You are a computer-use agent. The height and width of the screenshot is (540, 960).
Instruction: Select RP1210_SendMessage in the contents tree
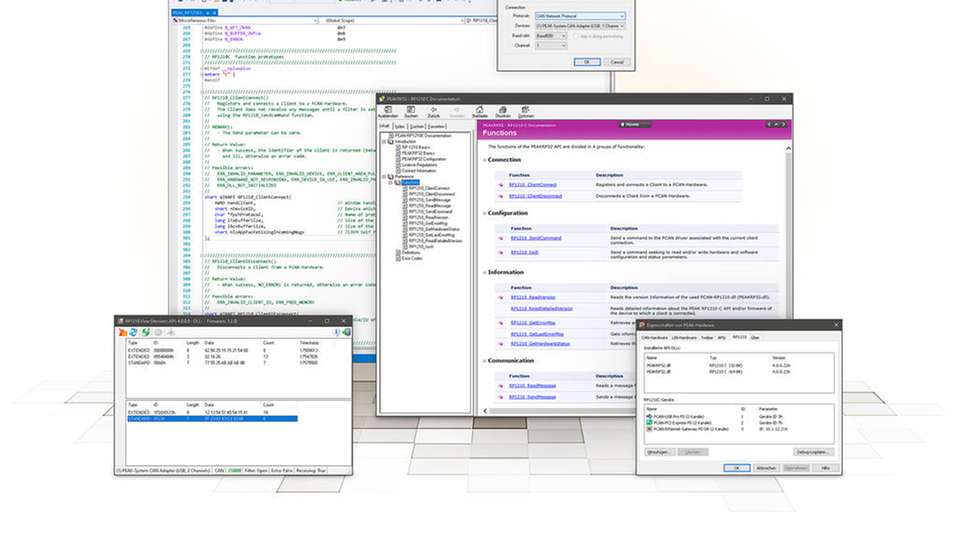pyautogui.click(x=429, y=200)
